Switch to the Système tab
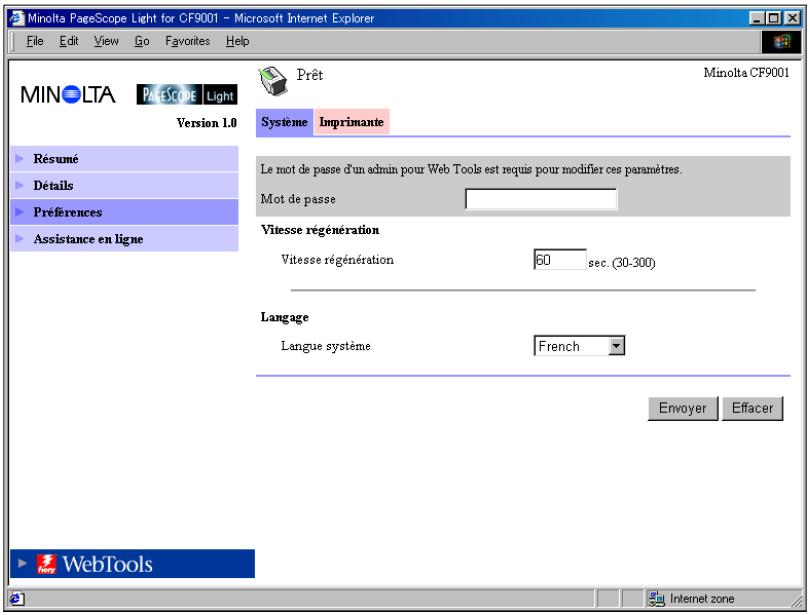The image size is (810, 615). [x=284, y=122]
